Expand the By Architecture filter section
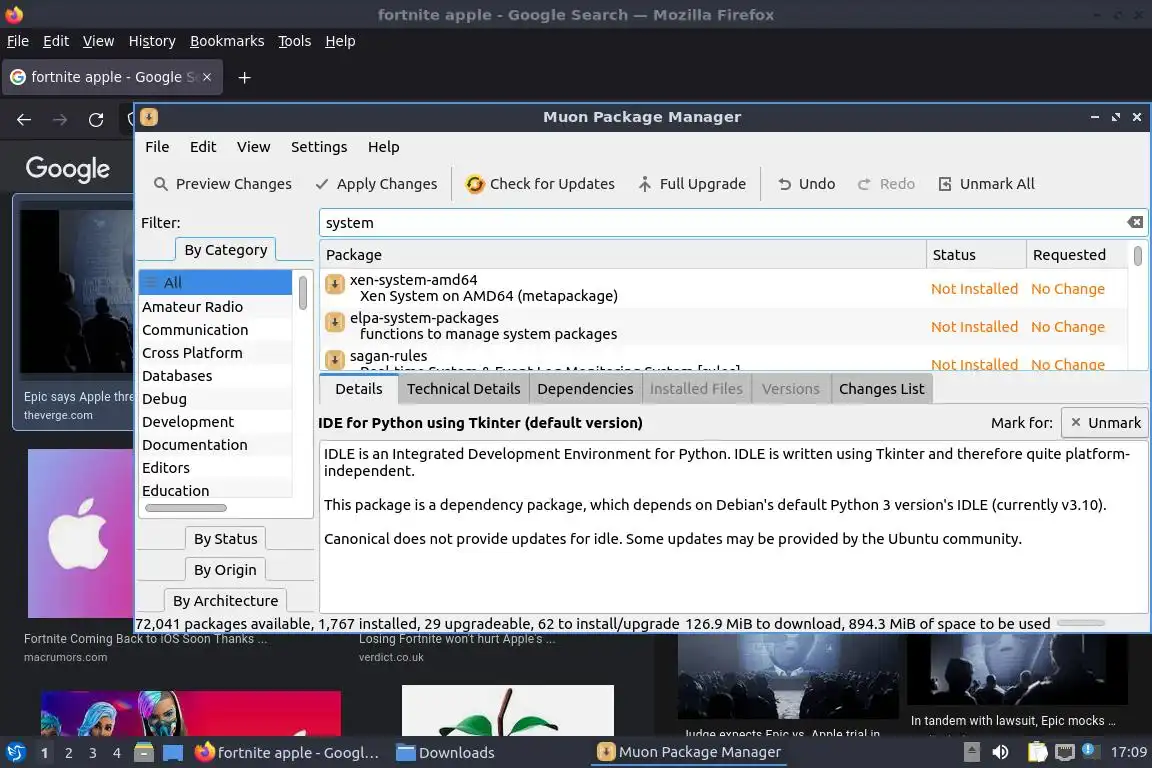The width and height of the screenshot is (1152, 768). [x=226, y=600]
